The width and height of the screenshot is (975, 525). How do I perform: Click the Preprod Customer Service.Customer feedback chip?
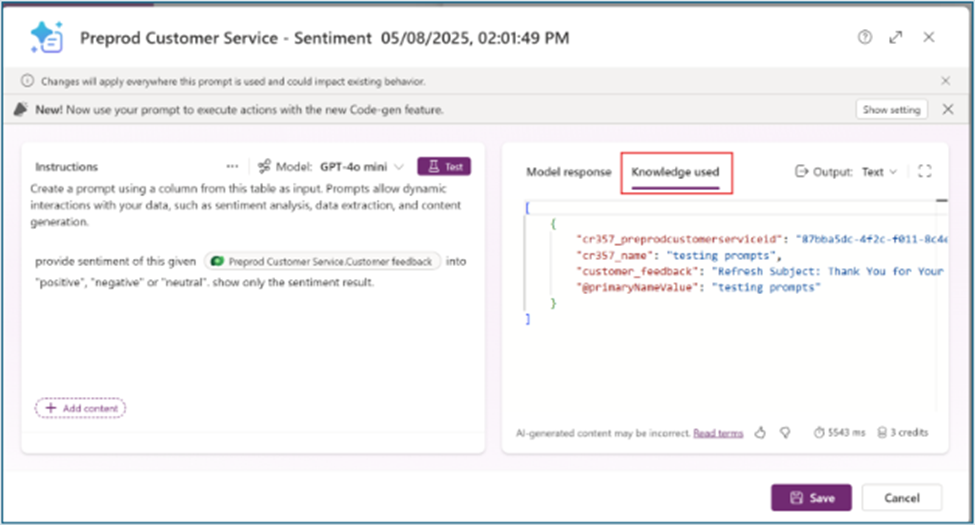point(323,261)
